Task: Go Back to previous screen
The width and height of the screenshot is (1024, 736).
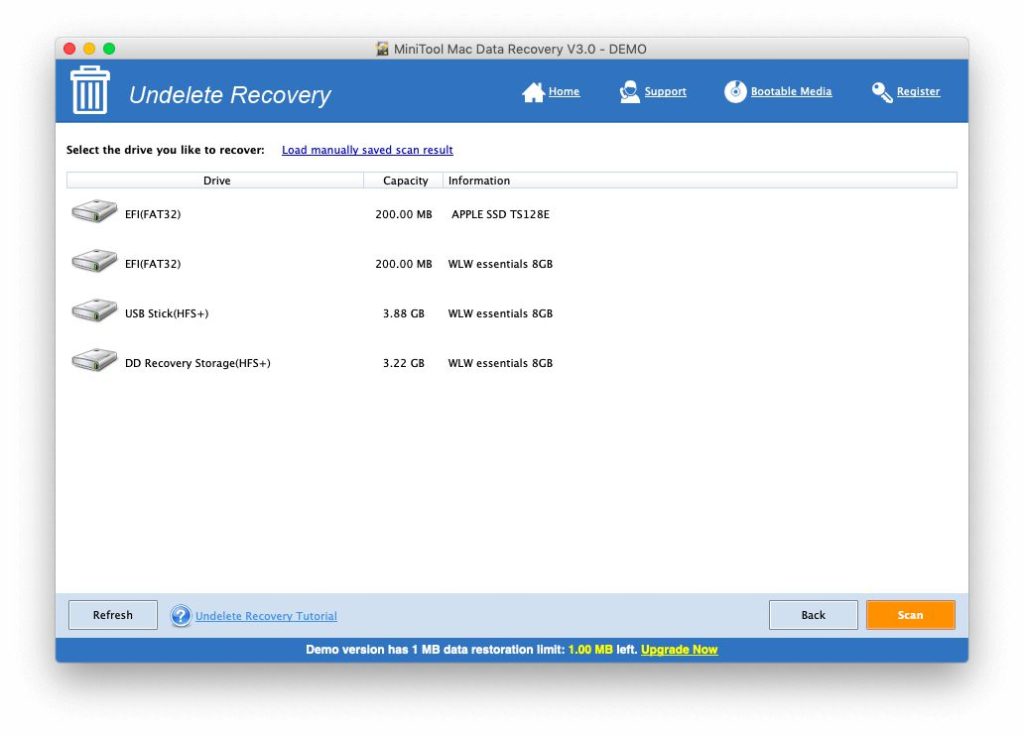Action: [x=813, y=615]
